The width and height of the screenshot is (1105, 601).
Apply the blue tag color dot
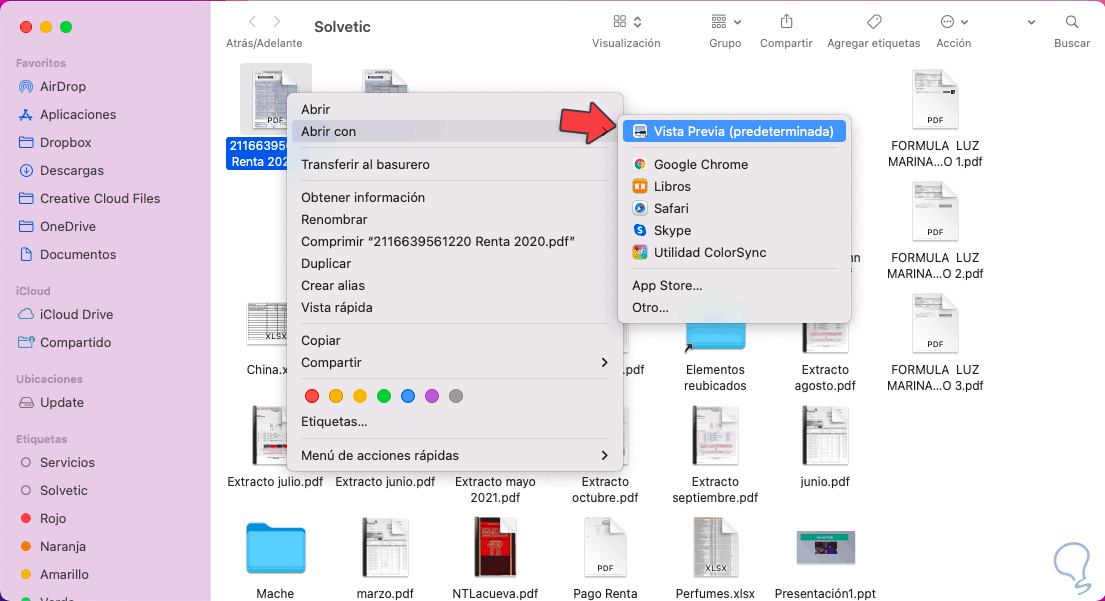click(408, 396)
